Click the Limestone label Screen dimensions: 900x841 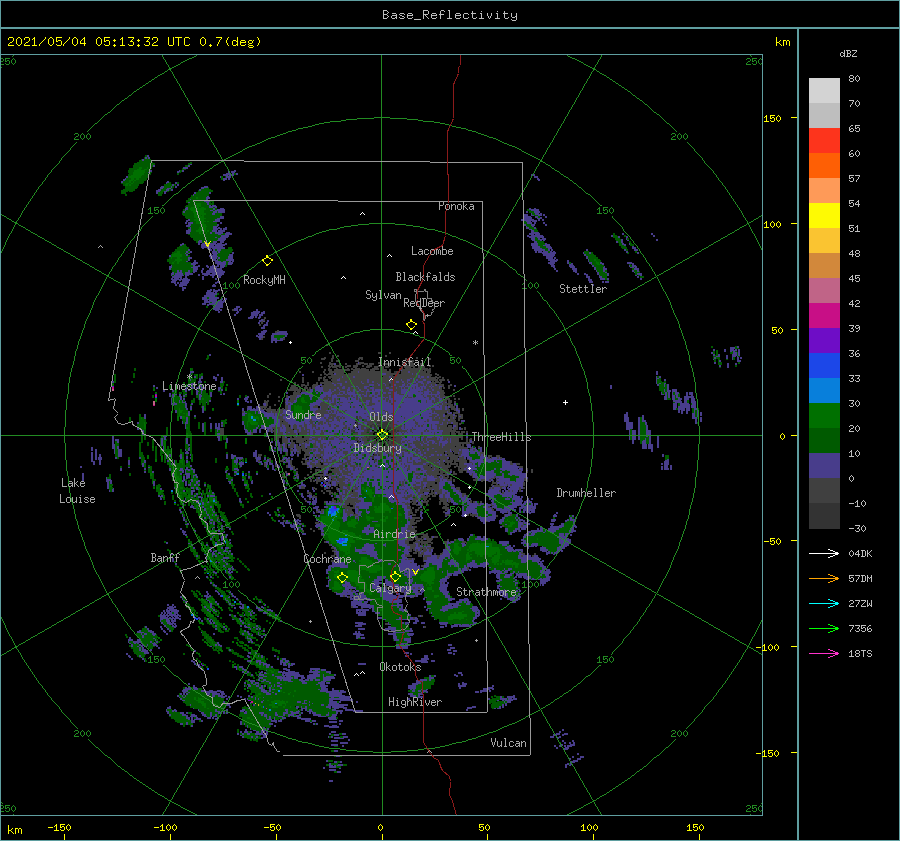[189, 386]
